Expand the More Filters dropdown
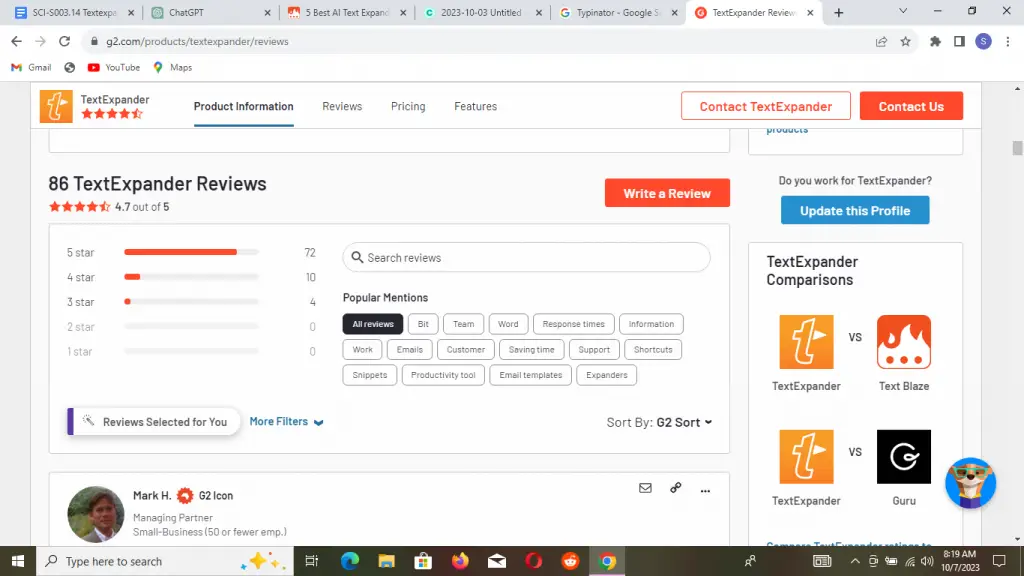Screen dimensions: 1024x576 (x=286, y=422)
